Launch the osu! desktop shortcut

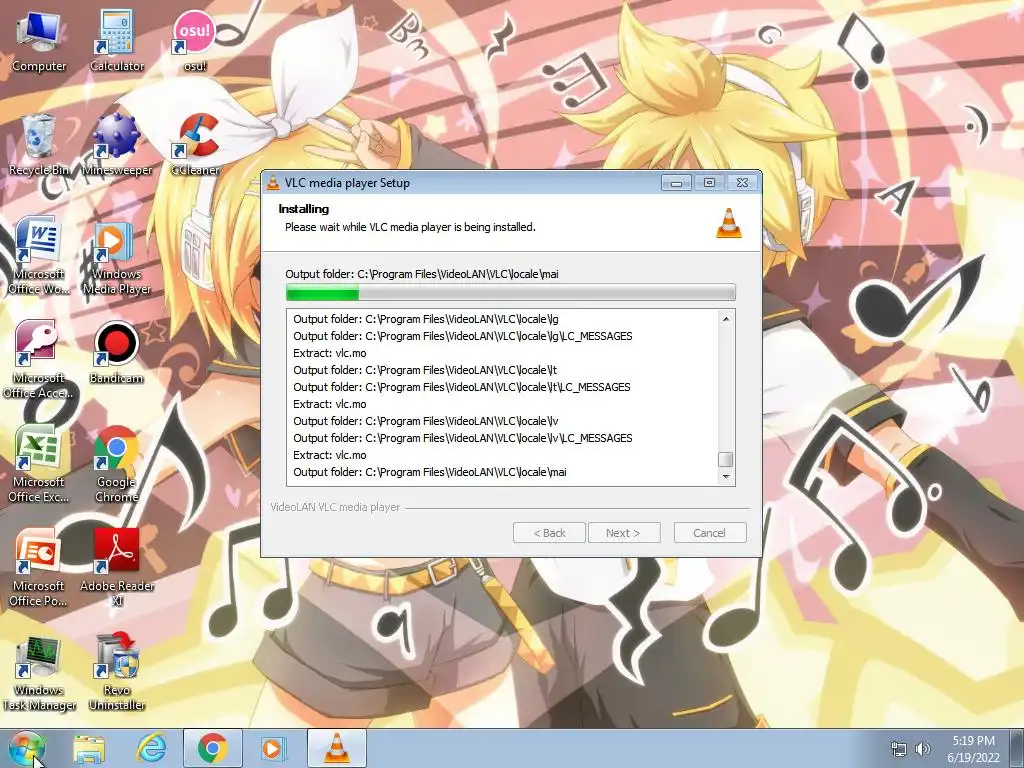click(x=194, y=41)
